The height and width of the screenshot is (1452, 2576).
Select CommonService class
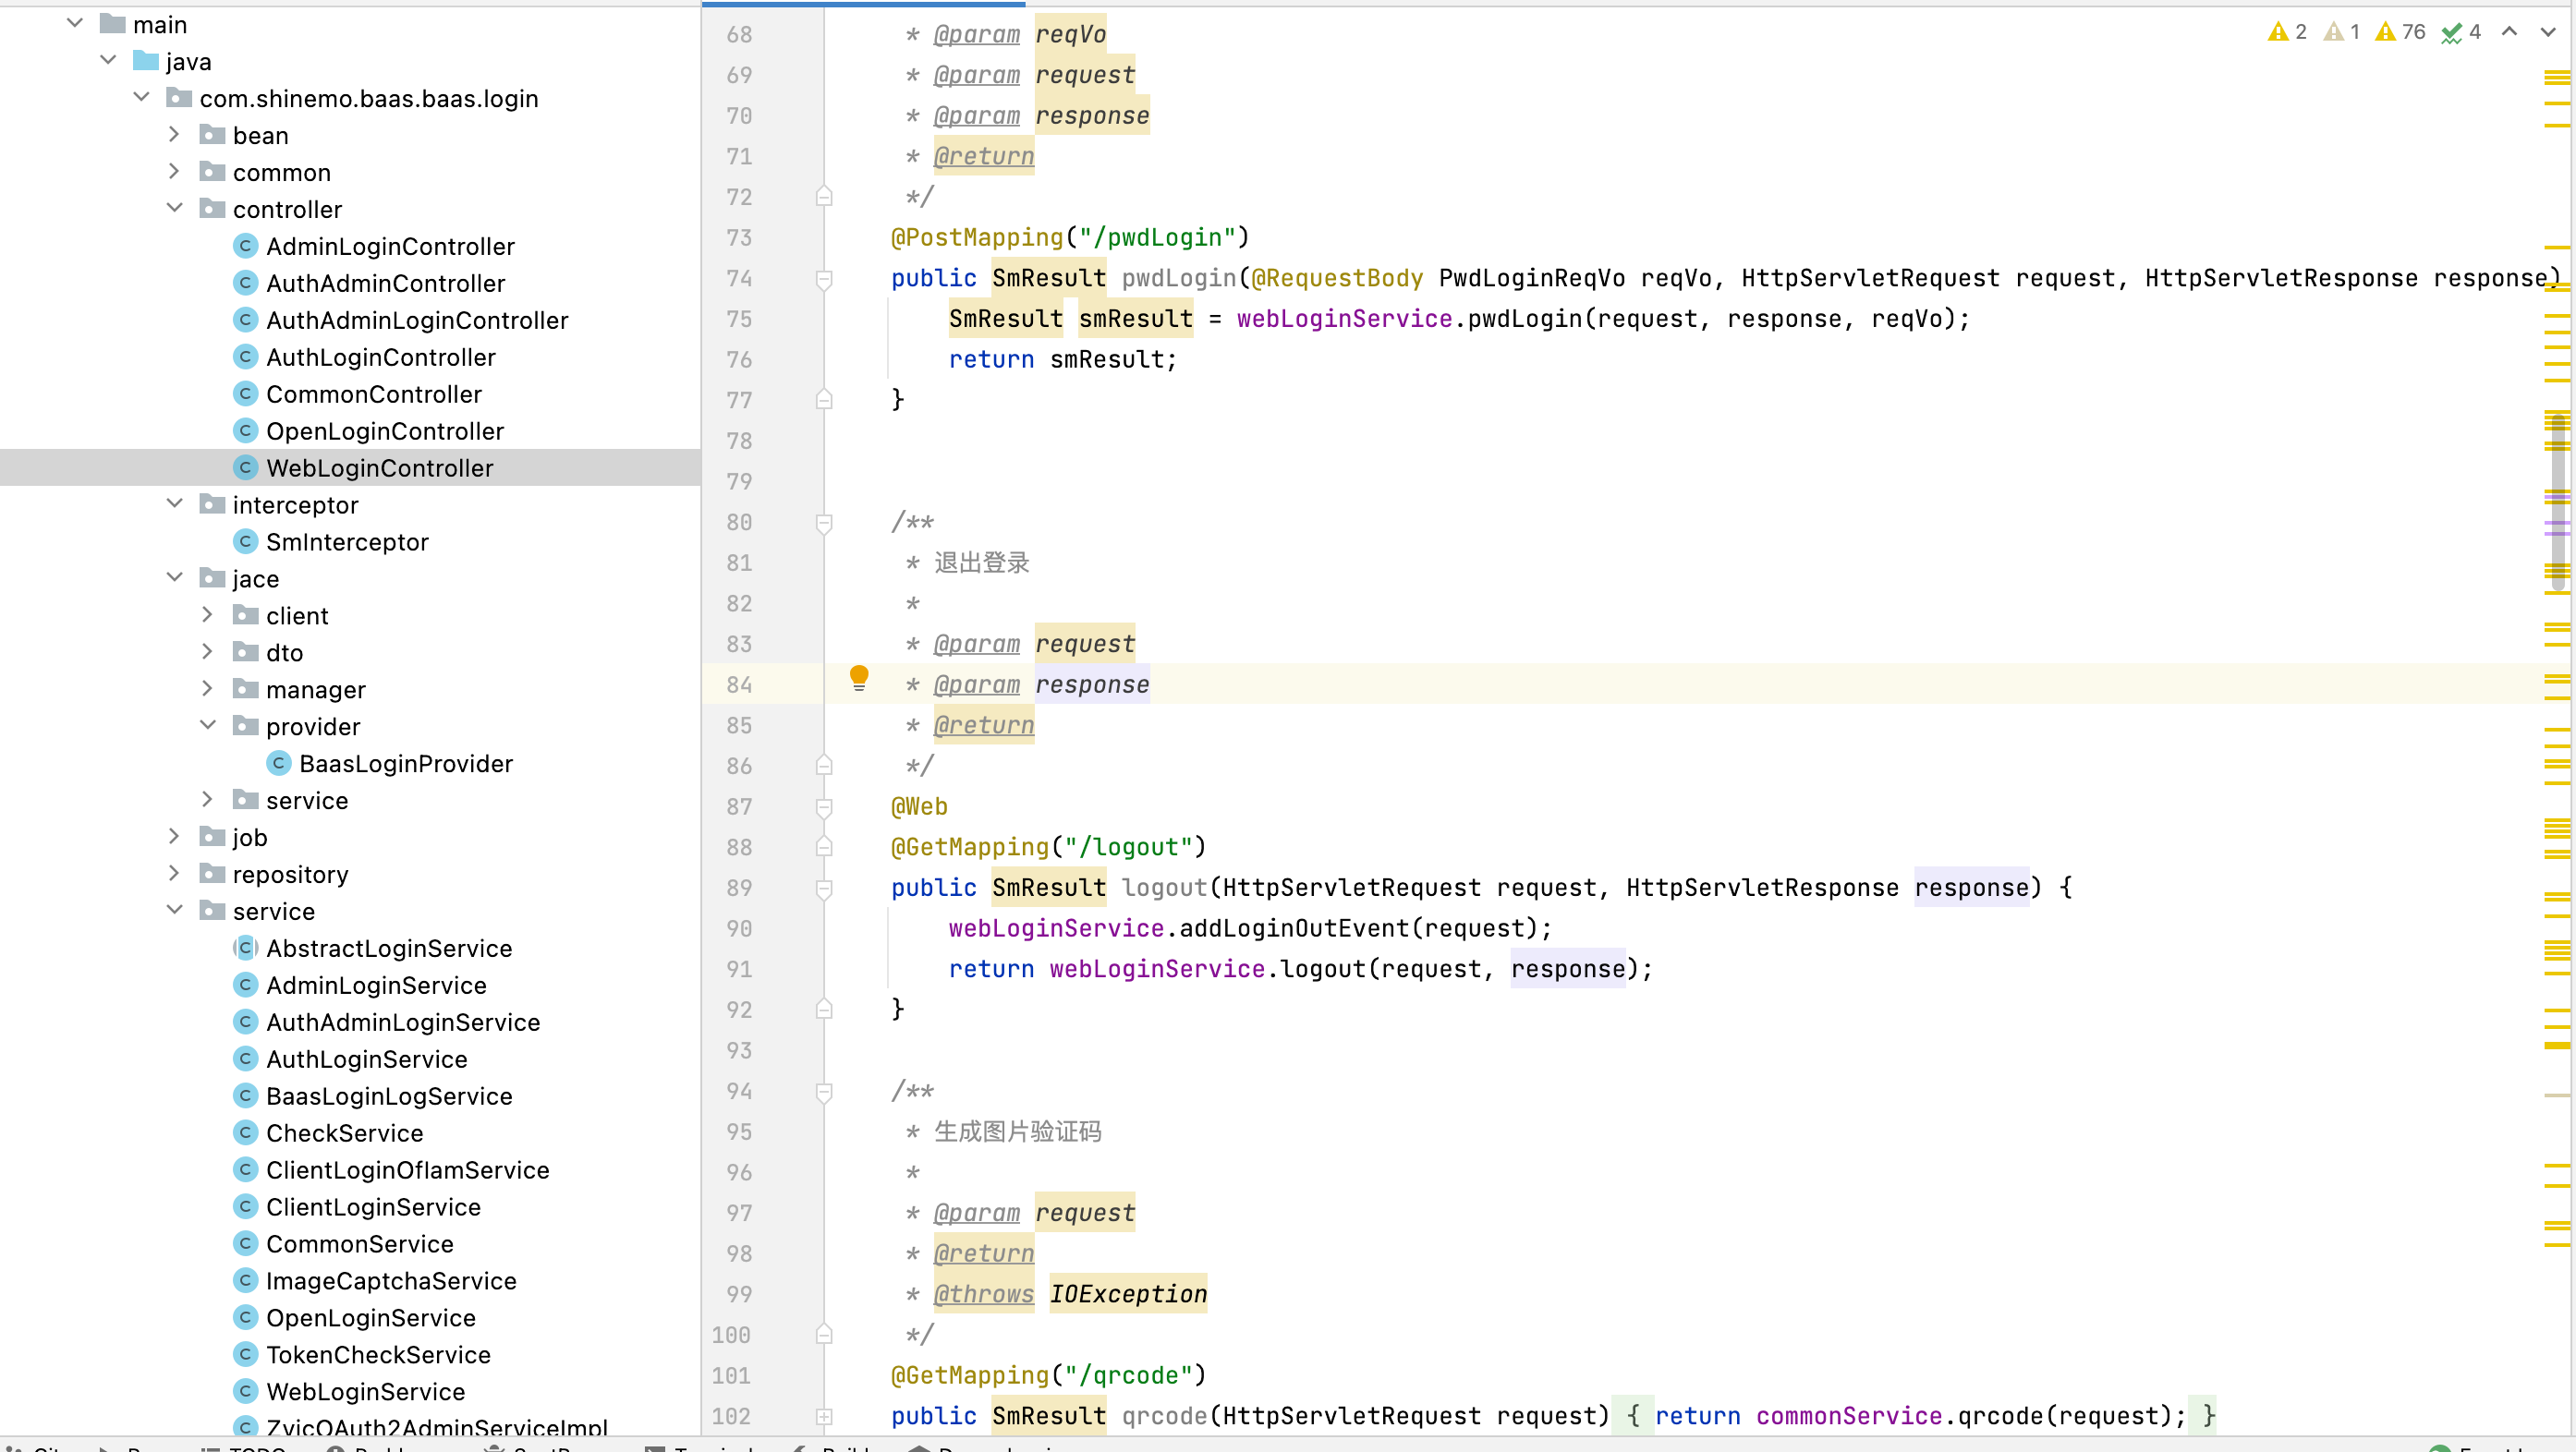pyautogui.click(x=359, y=1244)
